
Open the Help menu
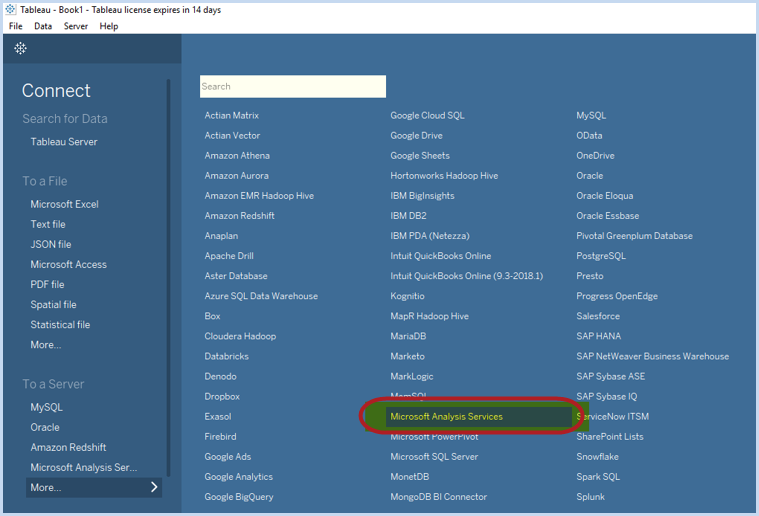tap(109, 26)
